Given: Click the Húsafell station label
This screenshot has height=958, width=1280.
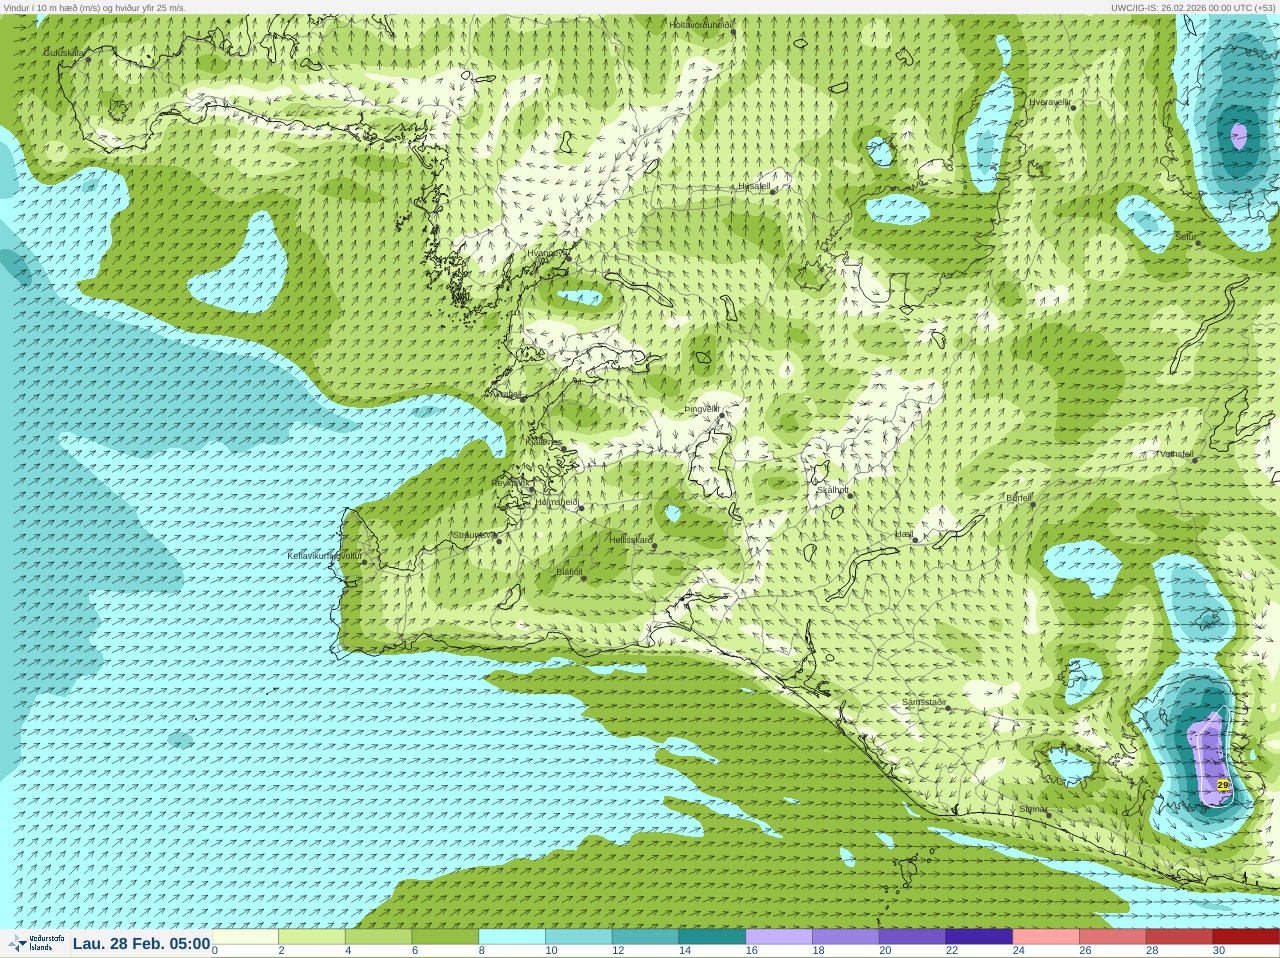Looking at the screenshot, I should tap(754, 186).
